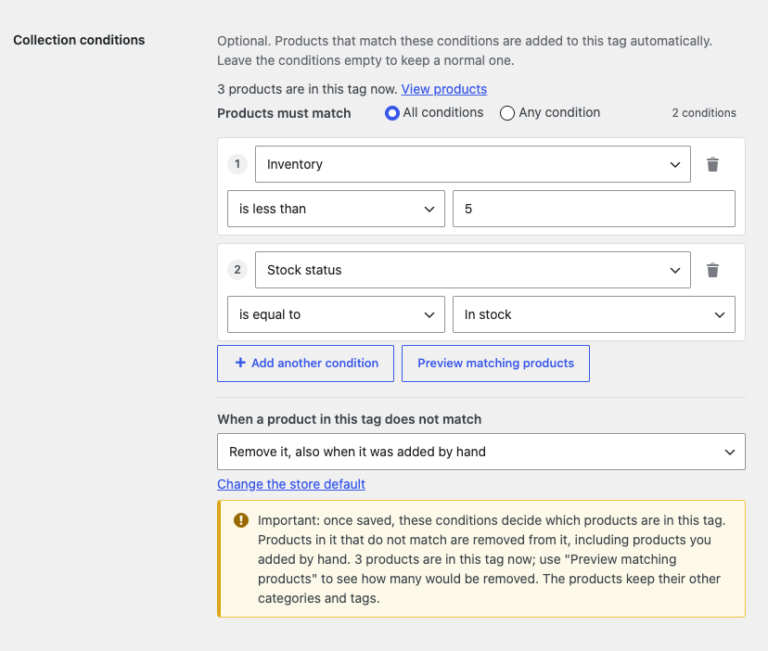768x651 pixels.
Task: Delete the Inventory condition with trash icon
Action: click(x=713, y=164)
